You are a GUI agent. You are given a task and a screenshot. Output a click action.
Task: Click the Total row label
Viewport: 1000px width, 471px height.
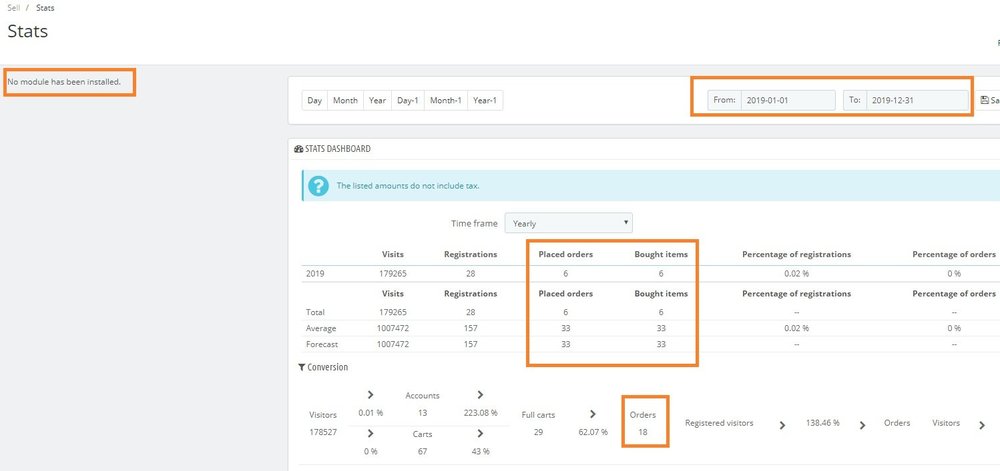(x=315, y=312)
